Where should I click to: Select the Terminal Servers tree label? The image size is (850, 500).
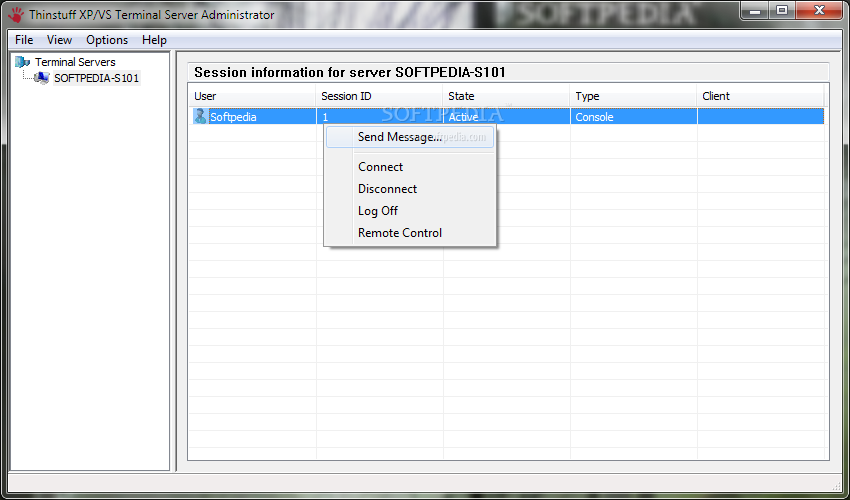(x=75, y=62)
